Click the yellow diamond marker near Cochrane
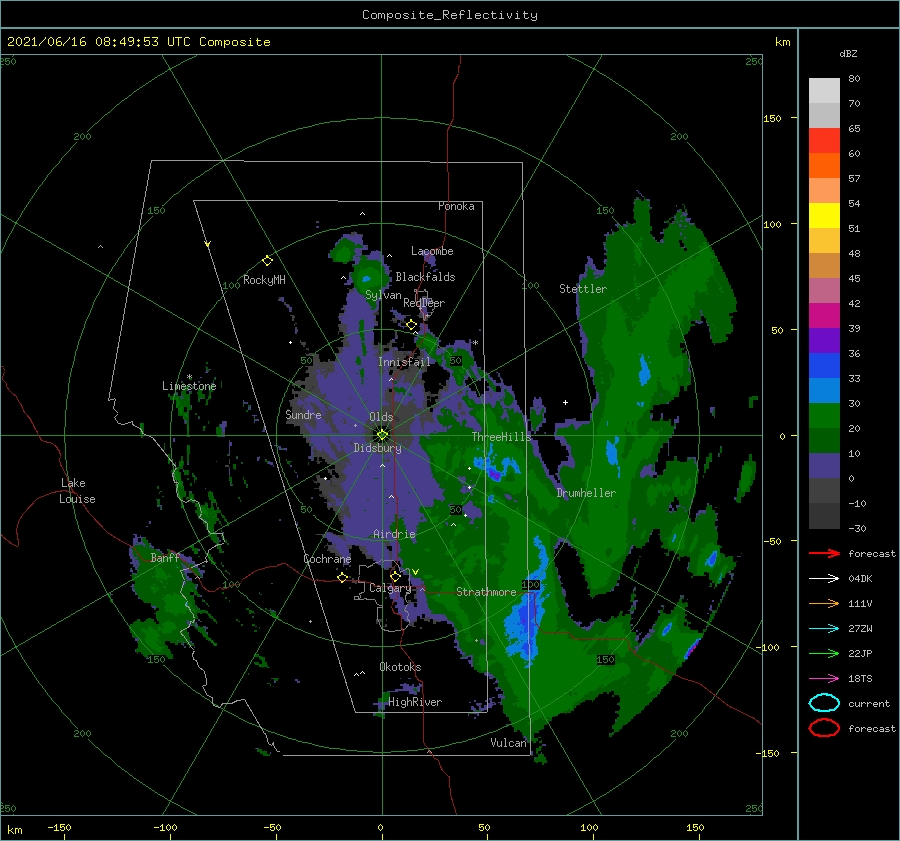This screenshot has width=900, height=841. click(x=343, y=577)
